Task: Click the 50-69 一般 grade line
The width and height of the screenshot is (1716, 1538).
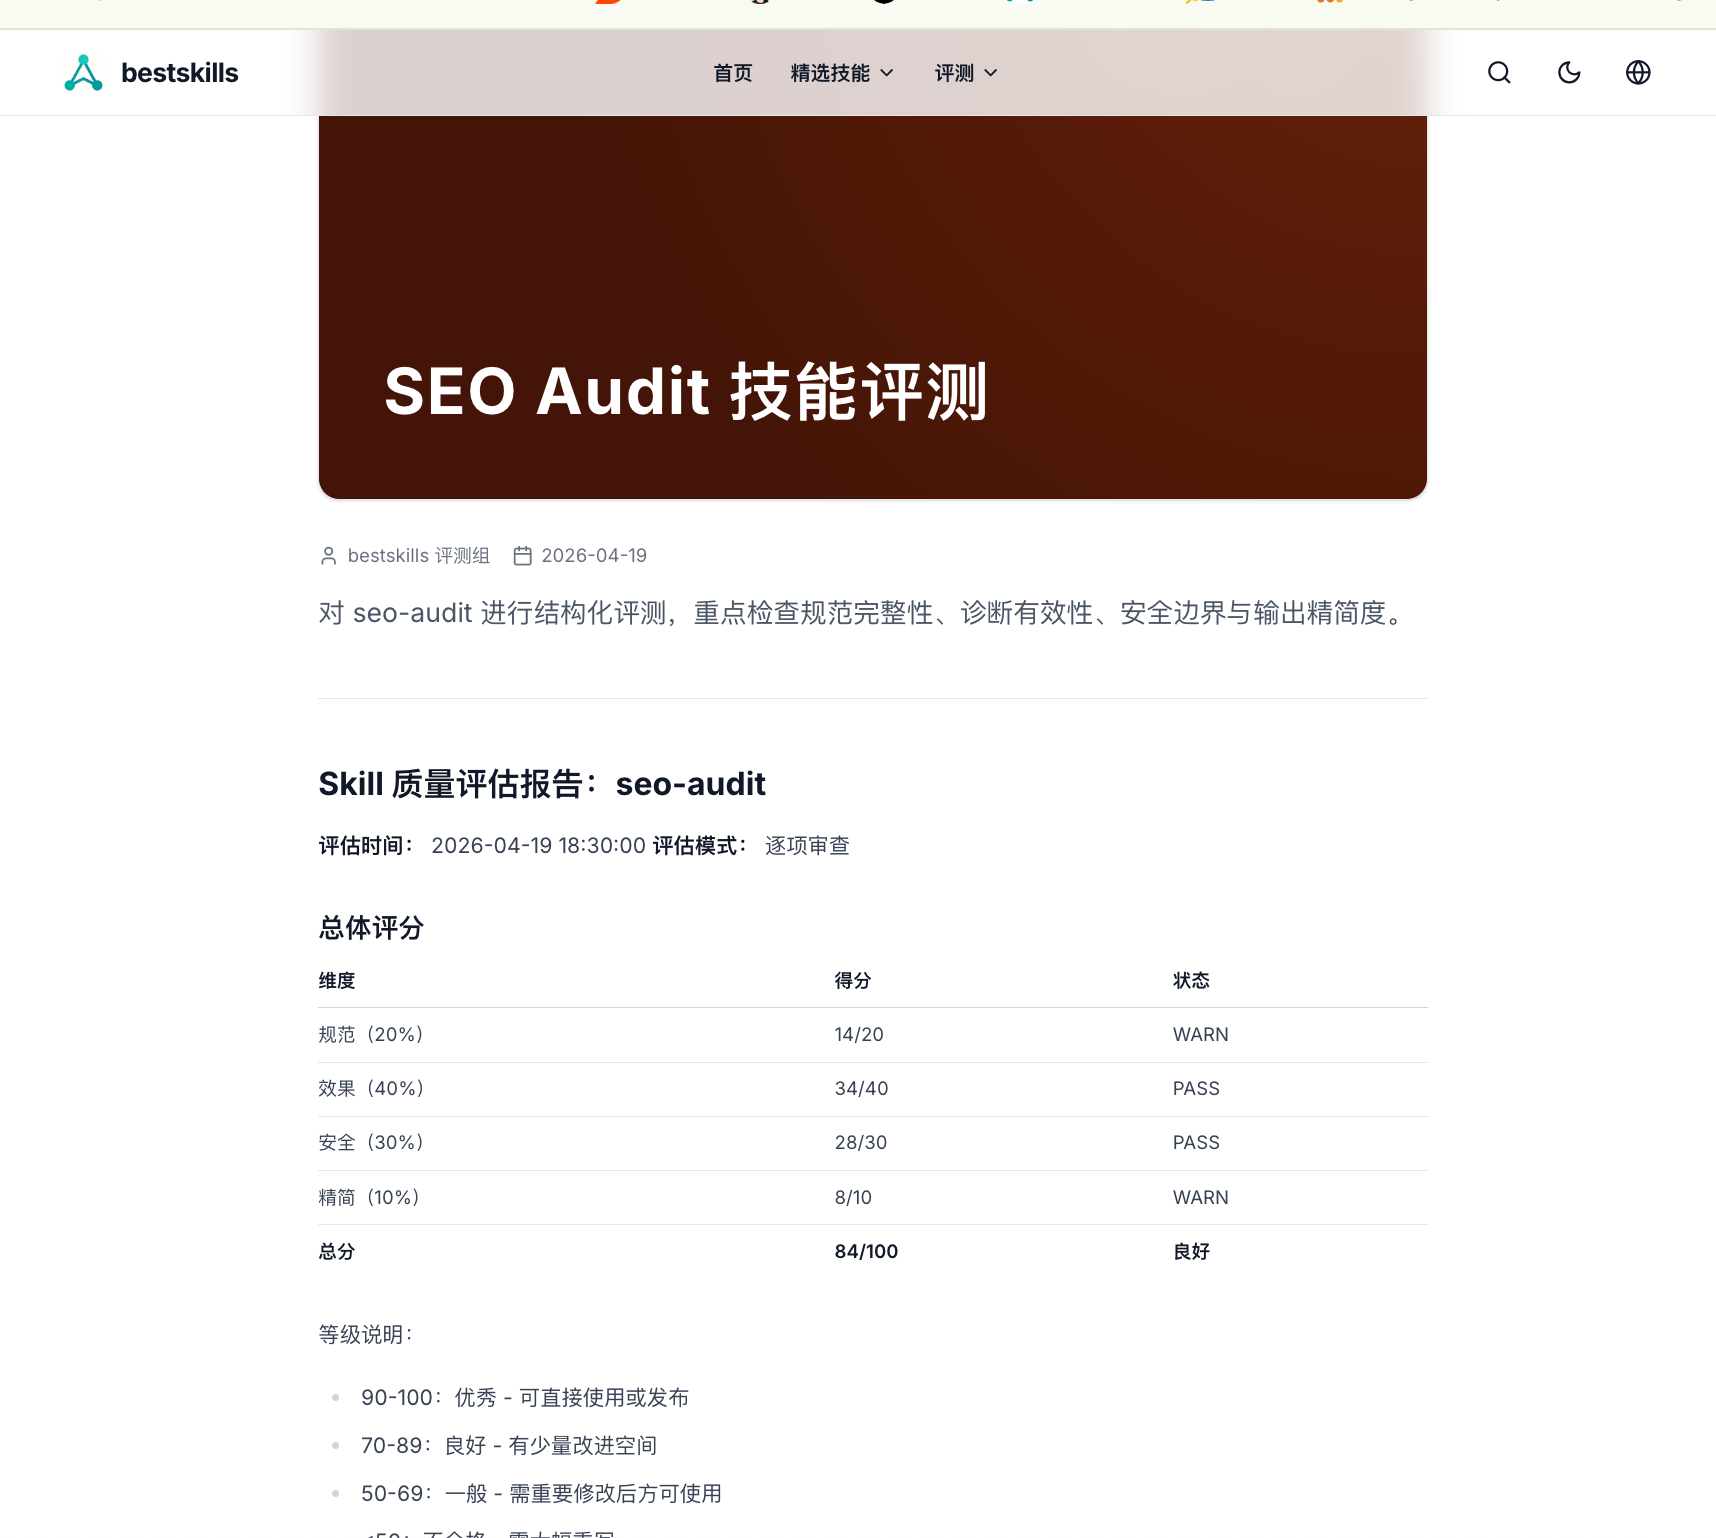Action: pos(541,1494)
